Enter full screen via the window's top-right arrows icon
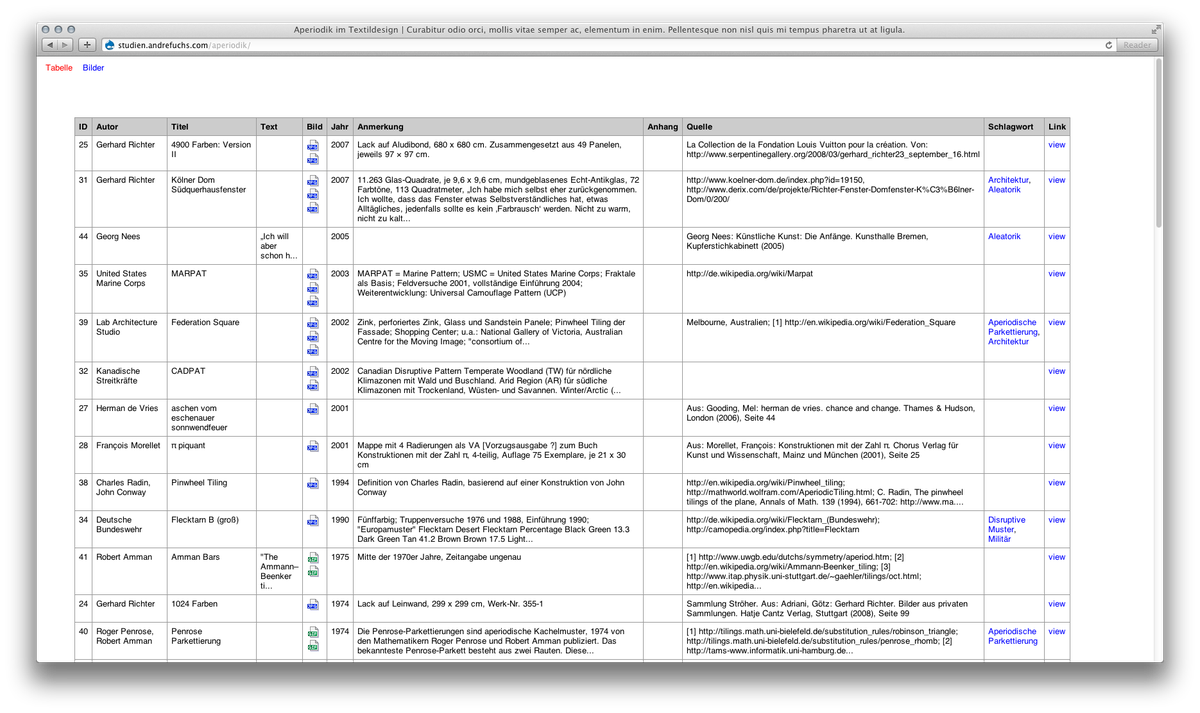The width and height of the screenshot is (1200, 713). tap(1154, 30)
